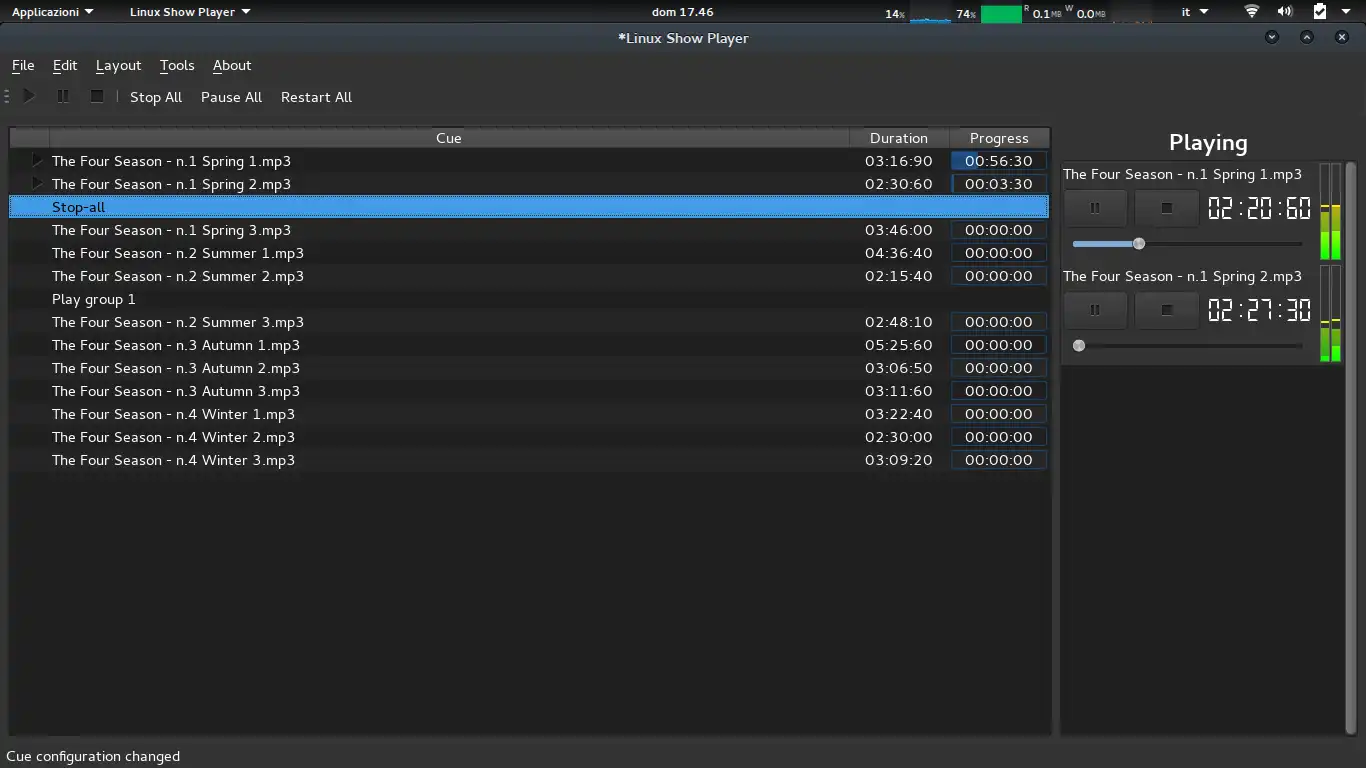1366x768 pixels.
Task: Select cue 'The Four Season - n.4 Winter 3.mp3'
Action: click(529, 460)
